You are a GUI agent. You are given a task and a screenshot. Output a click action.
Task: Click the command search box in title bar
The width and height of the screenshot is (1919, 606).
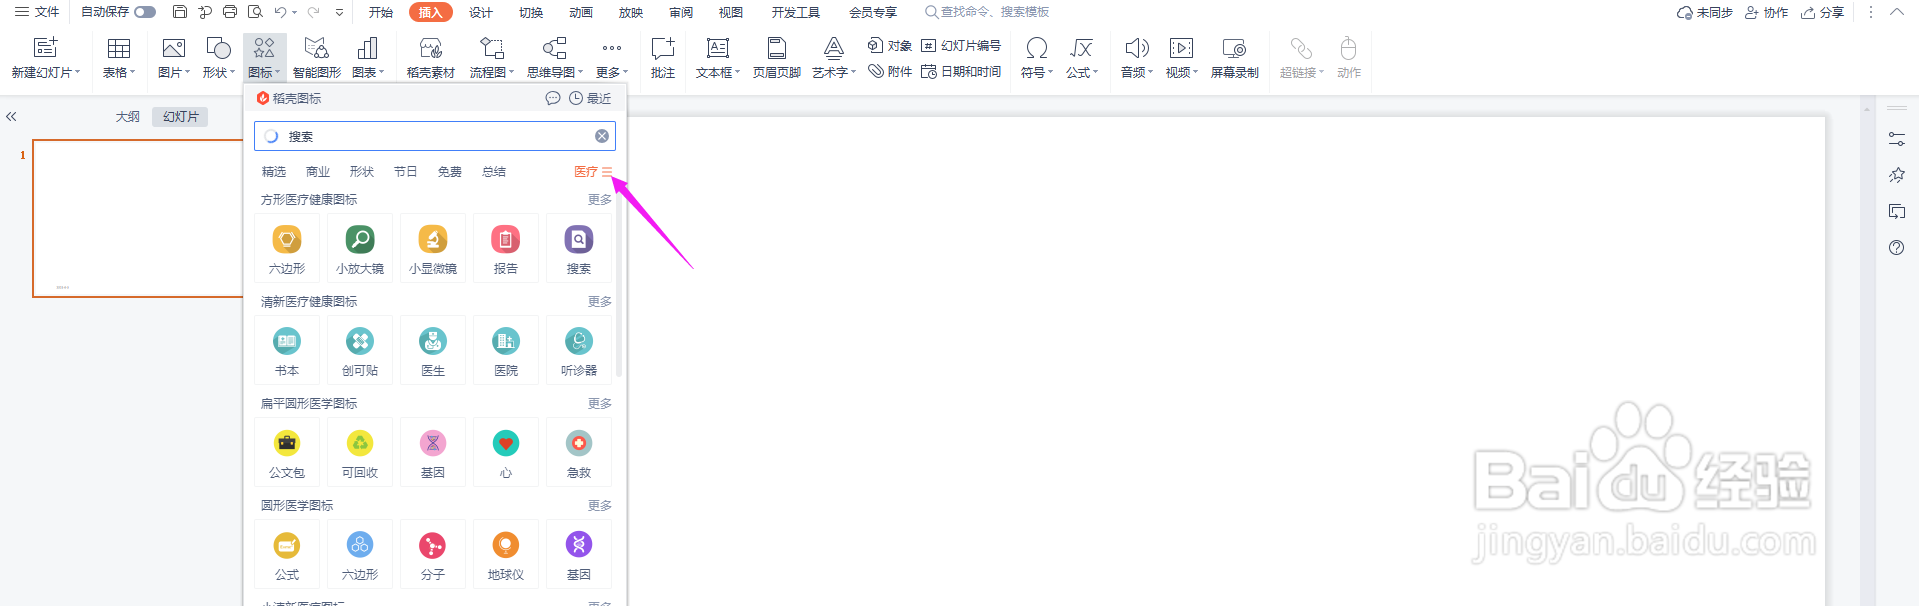coord(987,12)
